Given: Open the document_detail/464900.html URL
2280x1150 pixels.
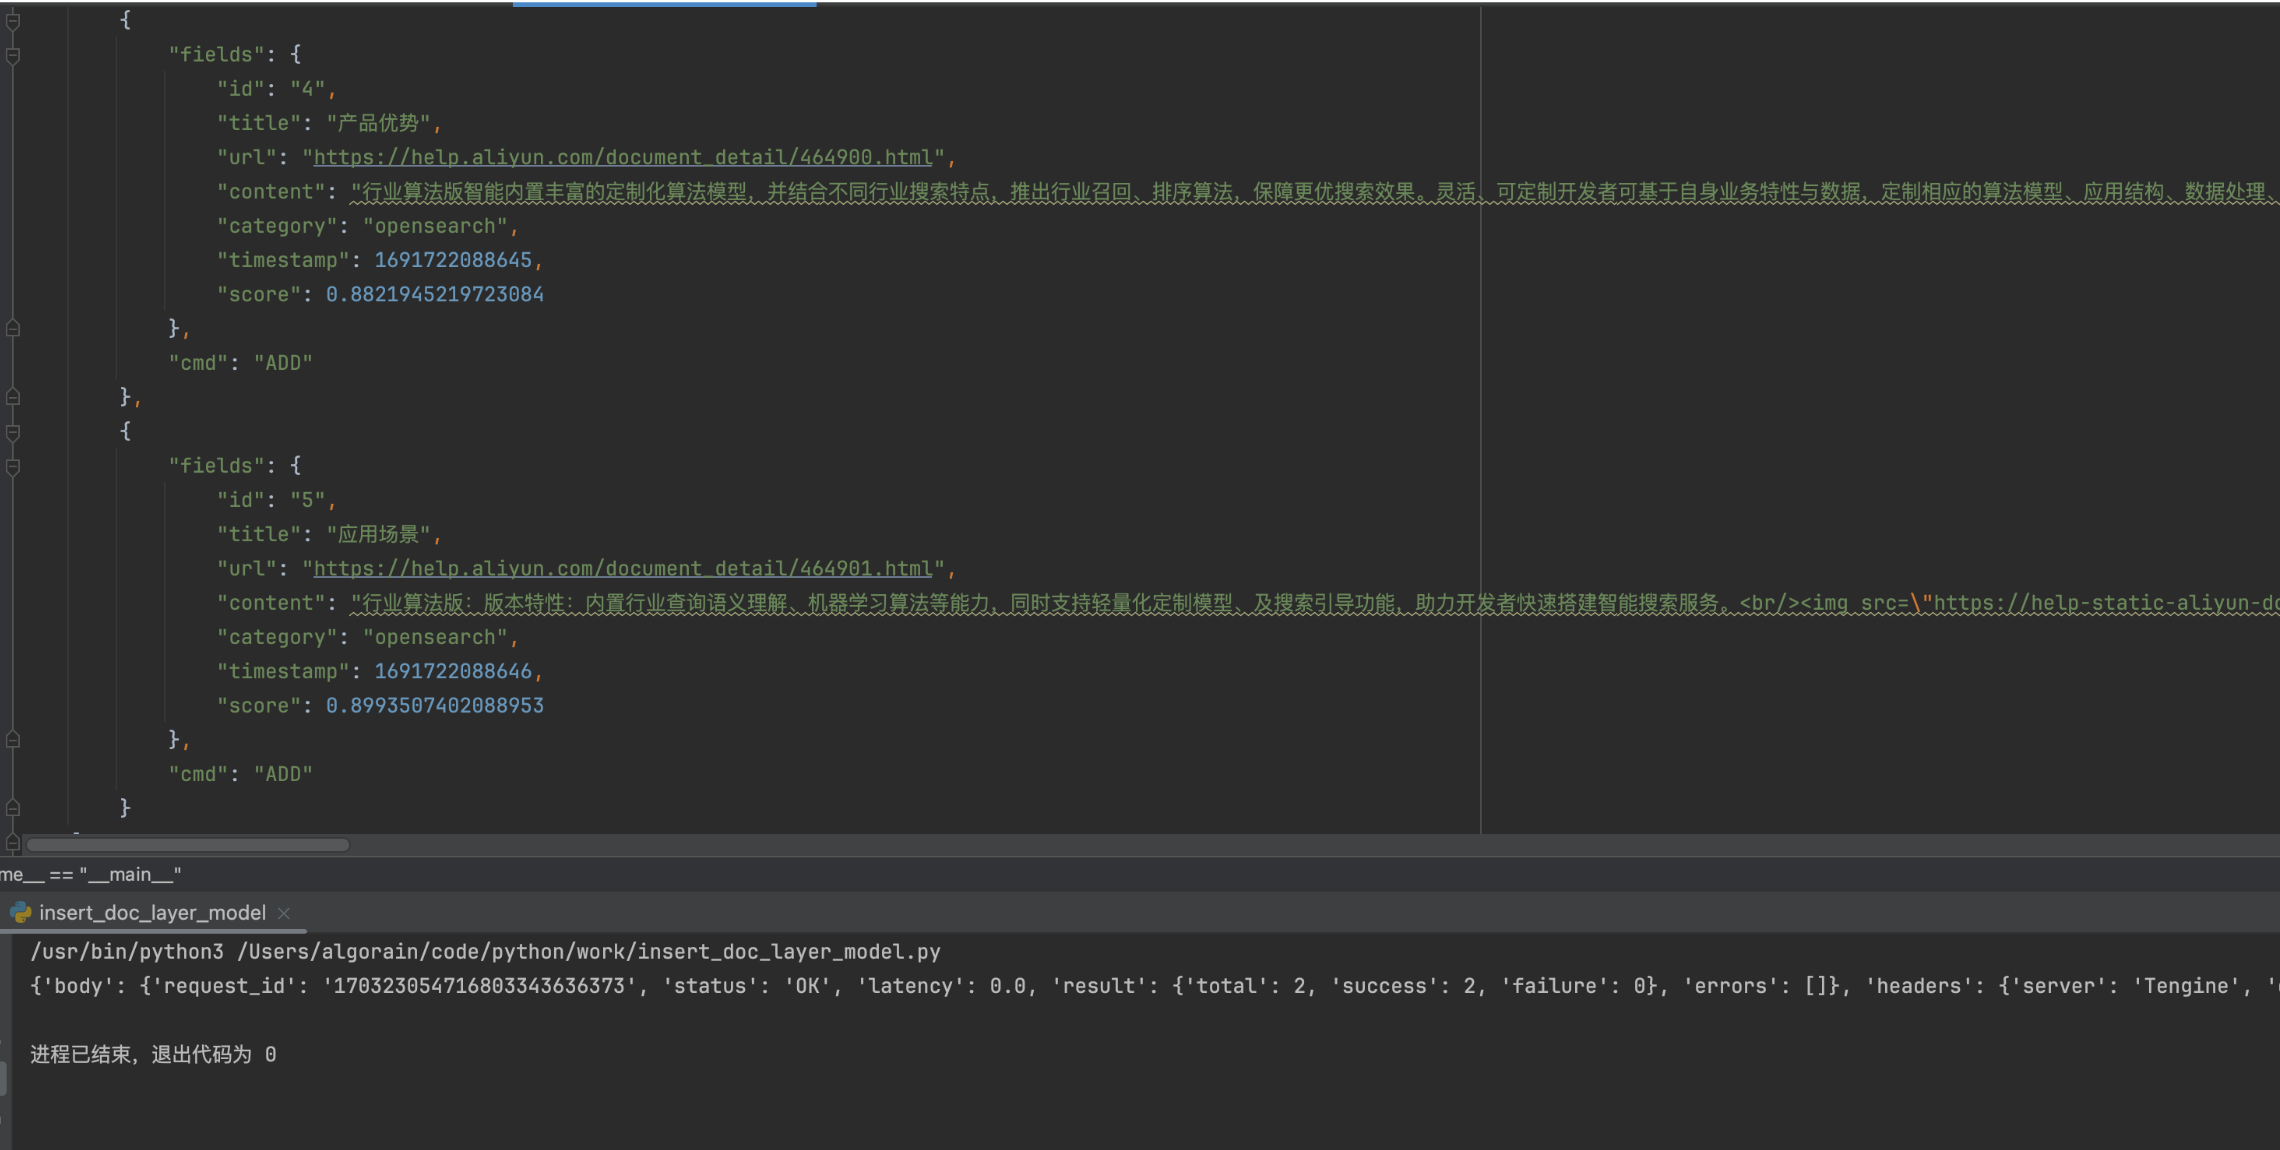Looking at the screenshot, I should tap(623, 157).
